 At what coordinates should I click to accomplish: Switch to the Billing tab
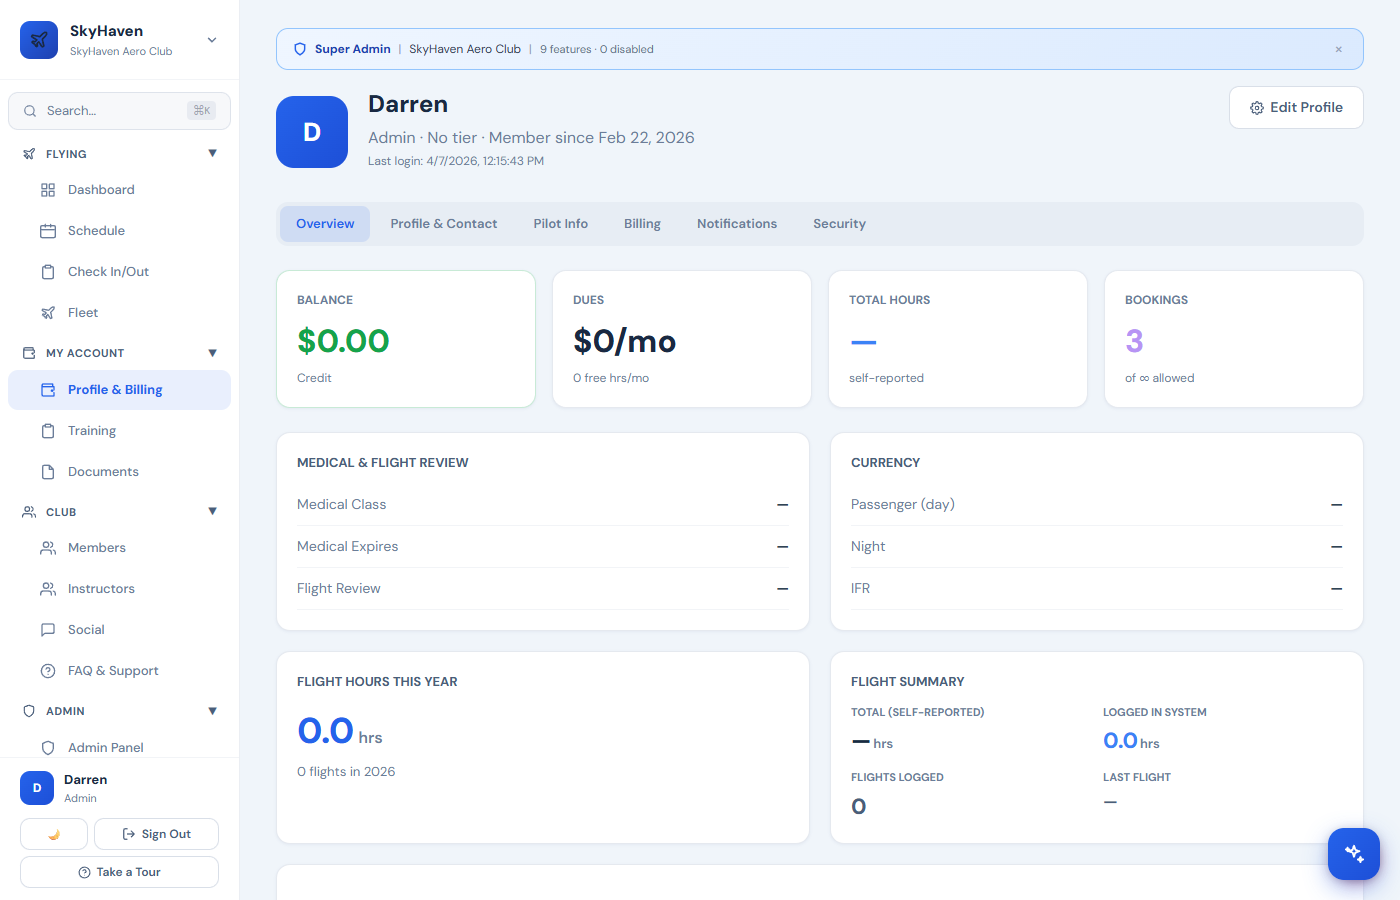(x=642, y=223)
